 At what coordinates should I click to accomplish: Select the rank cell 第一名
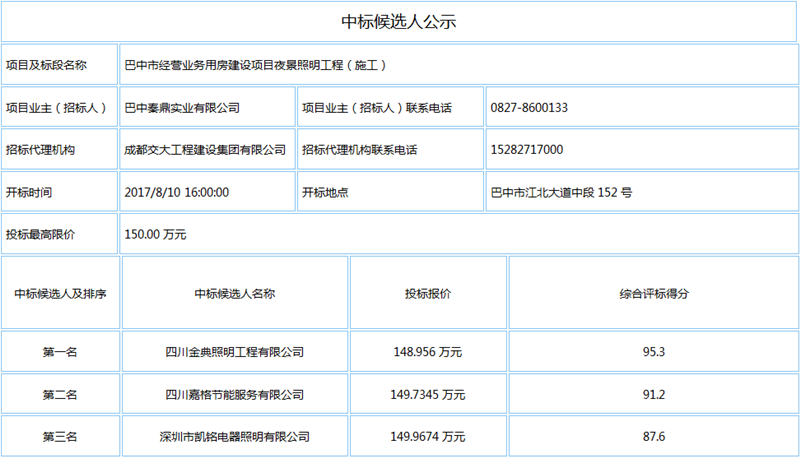(60, 351)
